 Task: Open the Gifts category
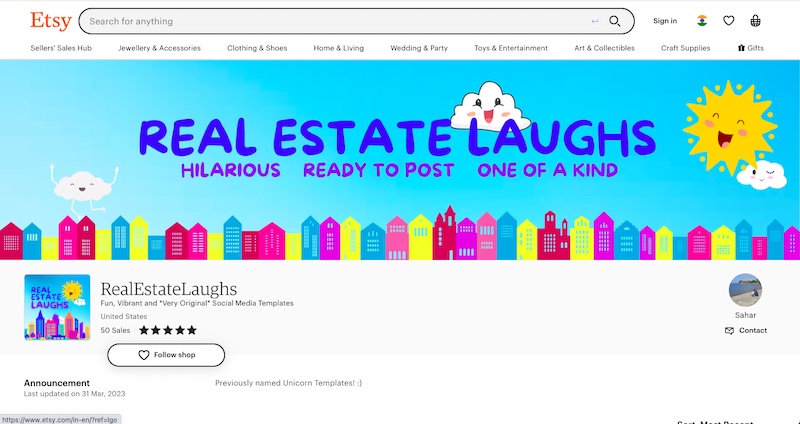751,48
